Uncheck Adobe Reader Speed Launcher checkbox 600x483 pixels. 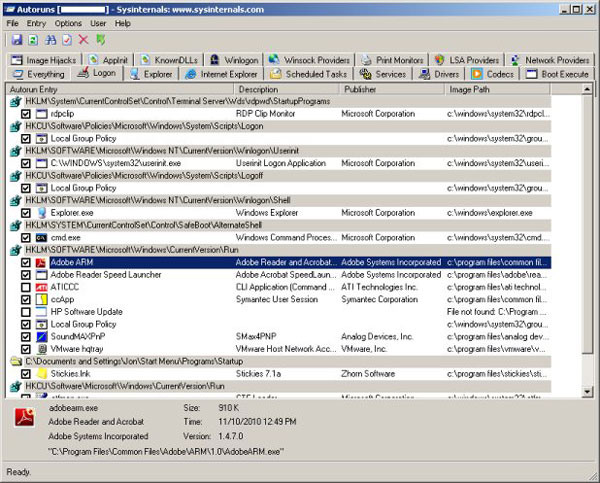coord(26,275)
